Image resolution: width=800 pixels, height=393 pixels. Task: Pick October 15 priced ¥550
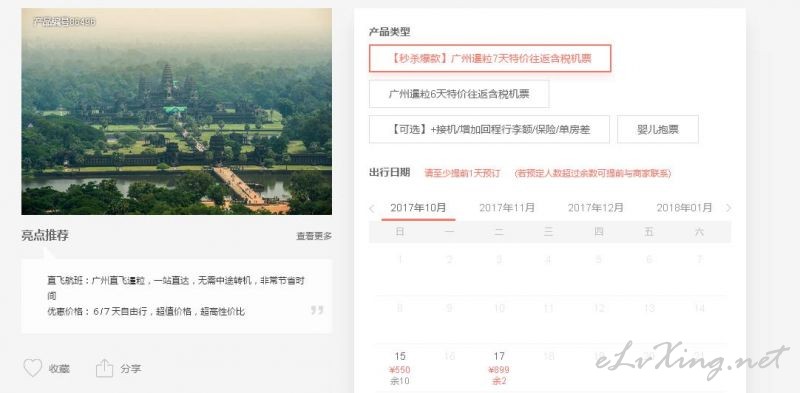click(400, 368)
